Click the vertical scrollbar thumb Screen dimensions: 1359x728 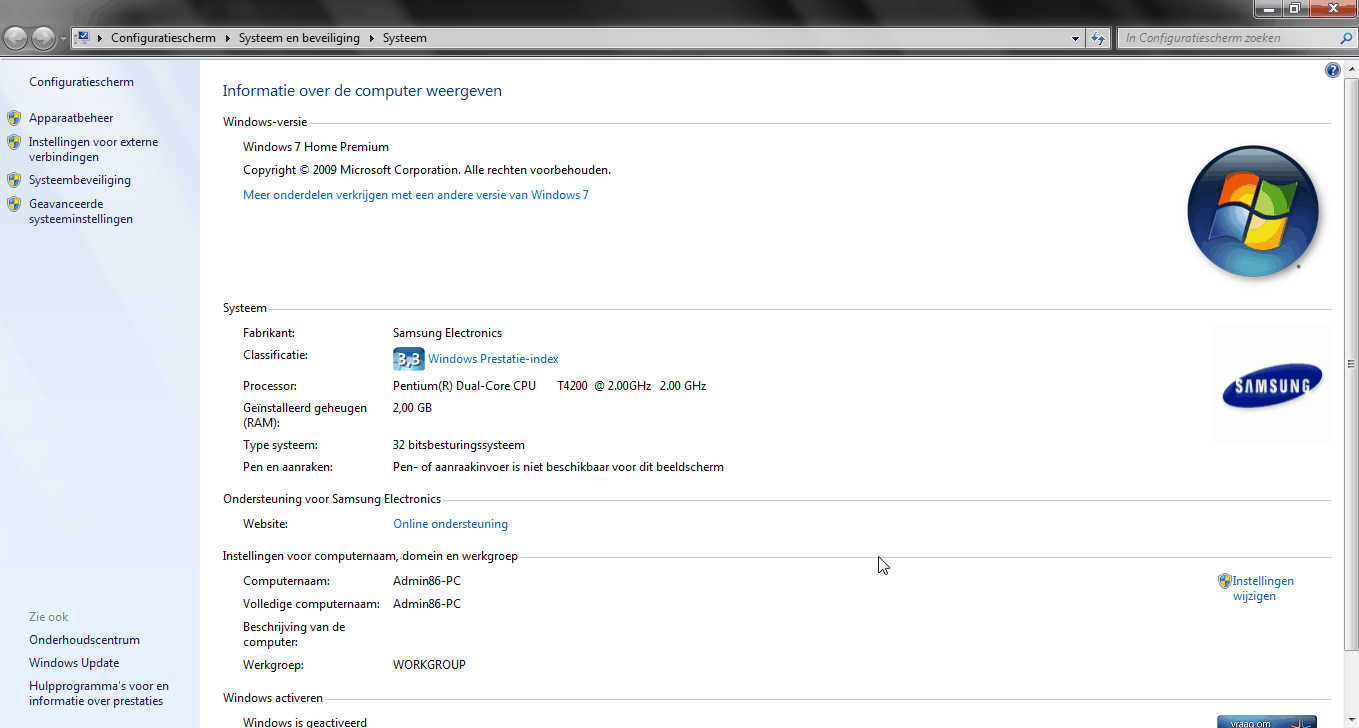(1351, 364)
